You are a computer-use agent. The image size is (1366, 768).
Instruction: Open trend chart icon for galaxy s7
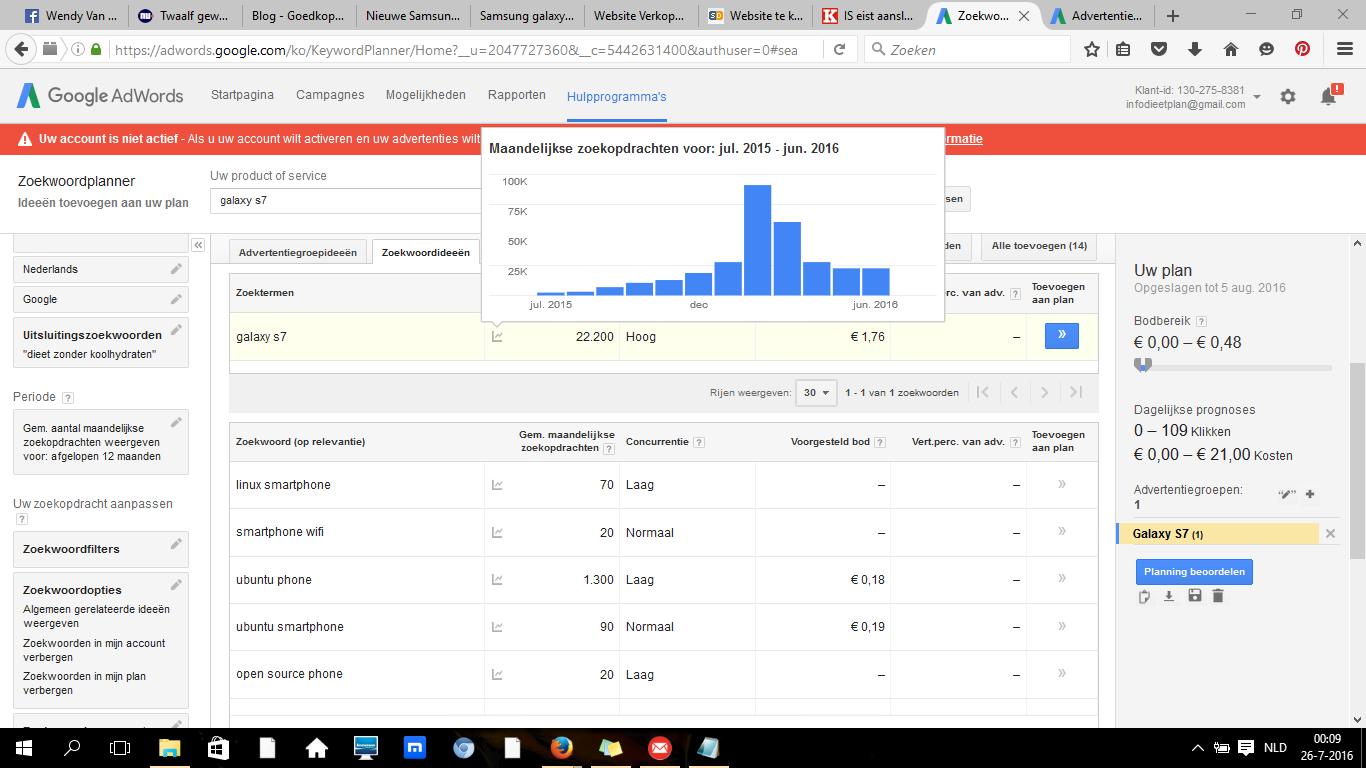tap(497, 337)
